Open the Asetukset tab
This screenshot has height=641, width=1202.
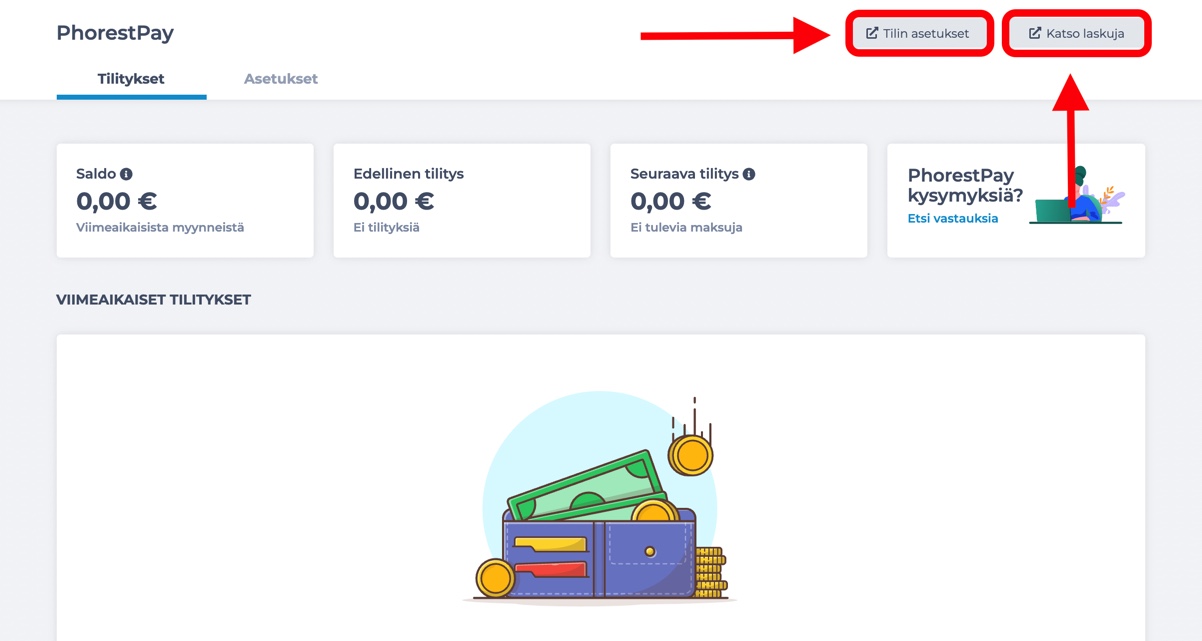click(281, 79)
